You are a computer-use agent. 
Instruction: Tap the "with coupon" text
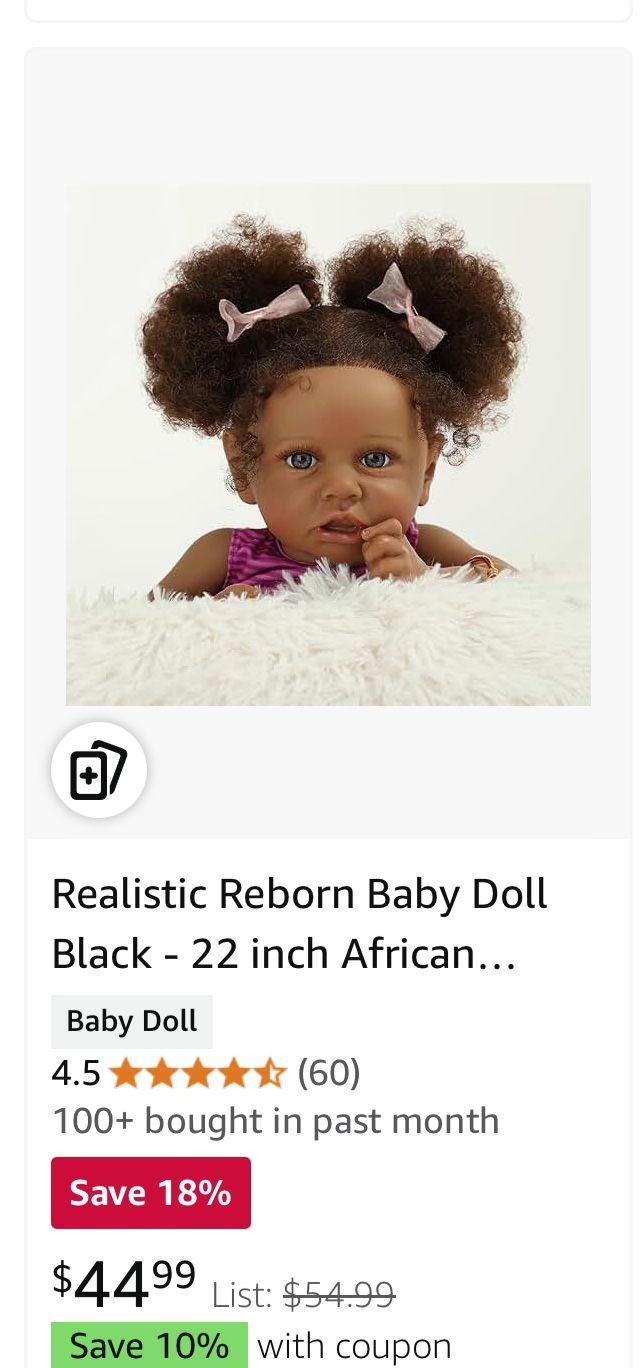[x=354, y=1346]
